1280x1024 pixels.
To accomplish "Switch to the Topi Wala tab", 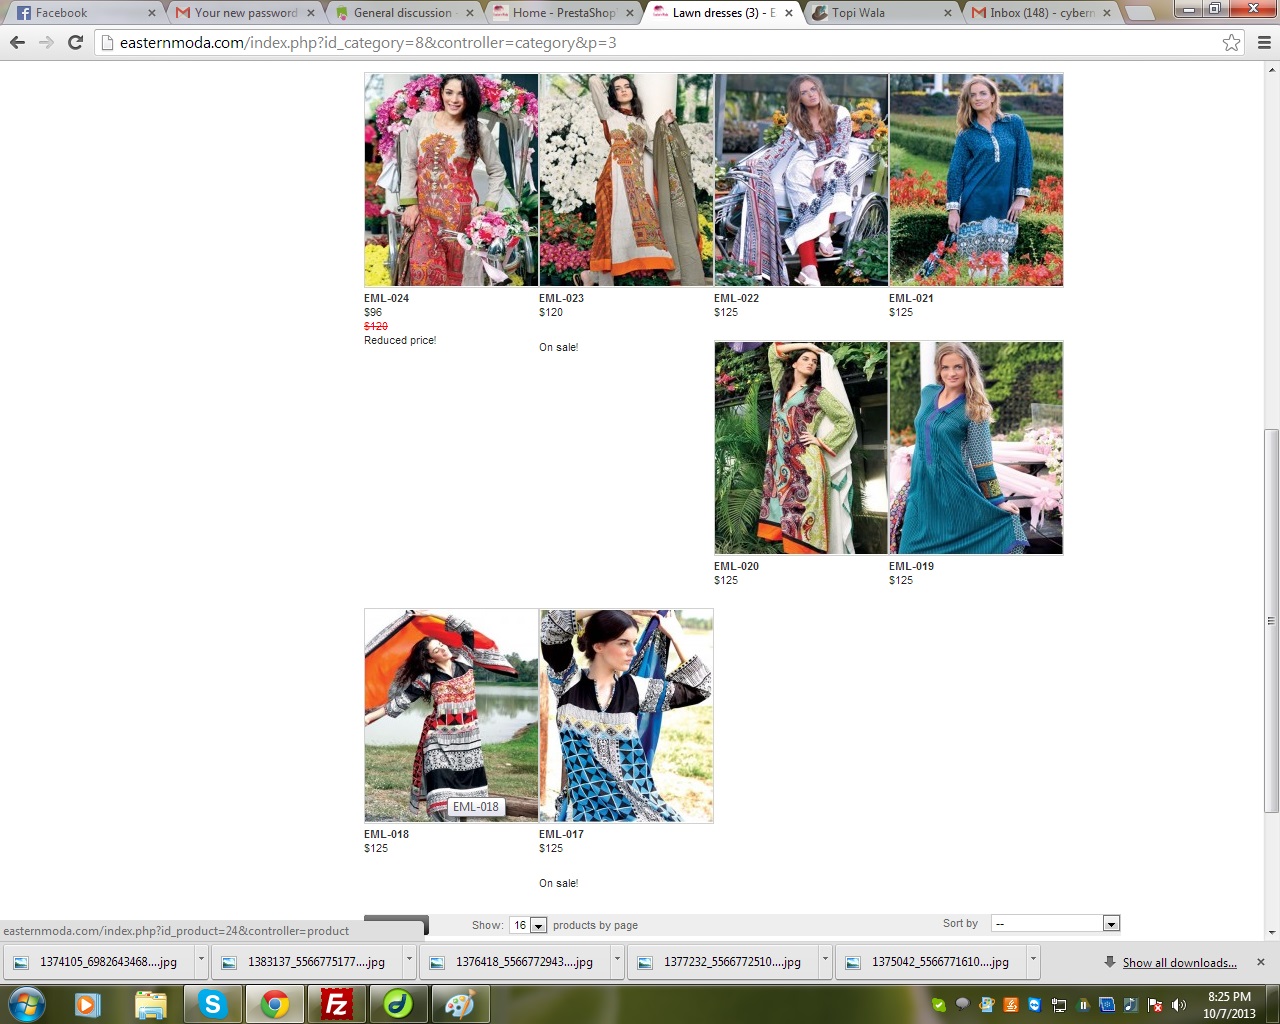I will pos(882,13).
